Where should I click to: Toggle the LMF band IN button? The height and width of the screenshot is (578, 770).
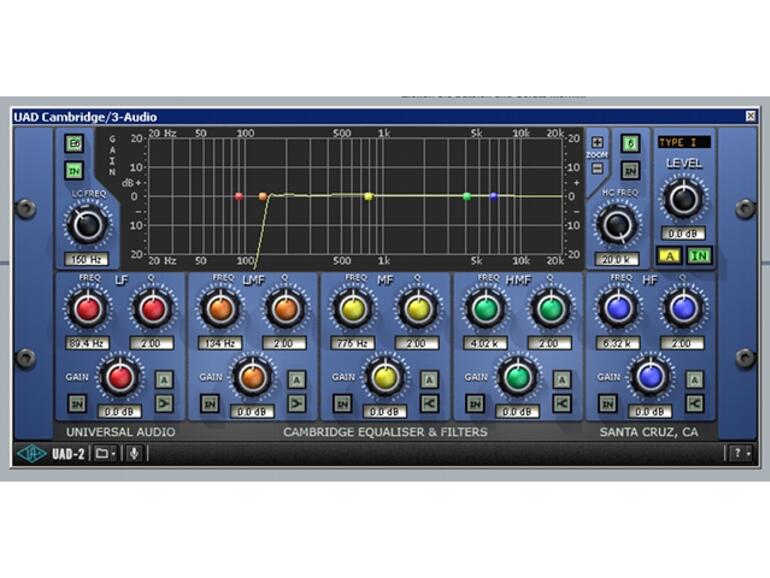pos(210,404)
